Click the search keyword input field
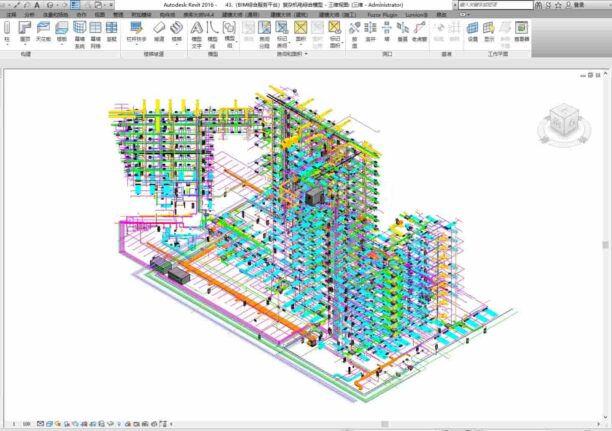This screenshot has width=612, height=431. click(x=496, y=5)
